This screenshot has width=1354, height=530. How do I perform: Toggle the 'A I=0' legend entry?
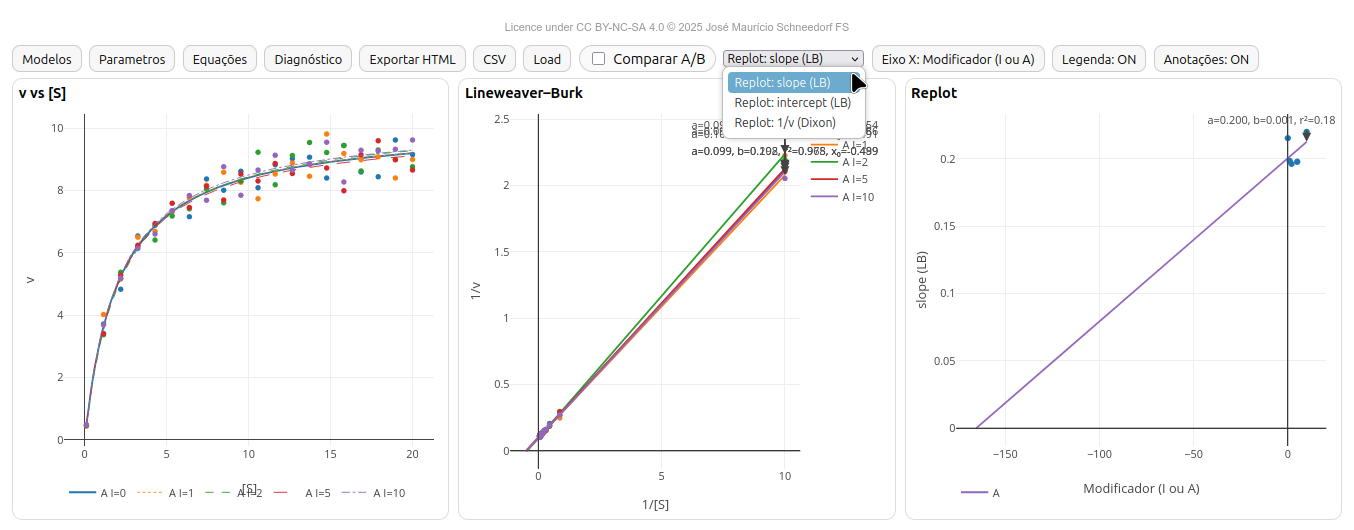[x=98, y=493]
